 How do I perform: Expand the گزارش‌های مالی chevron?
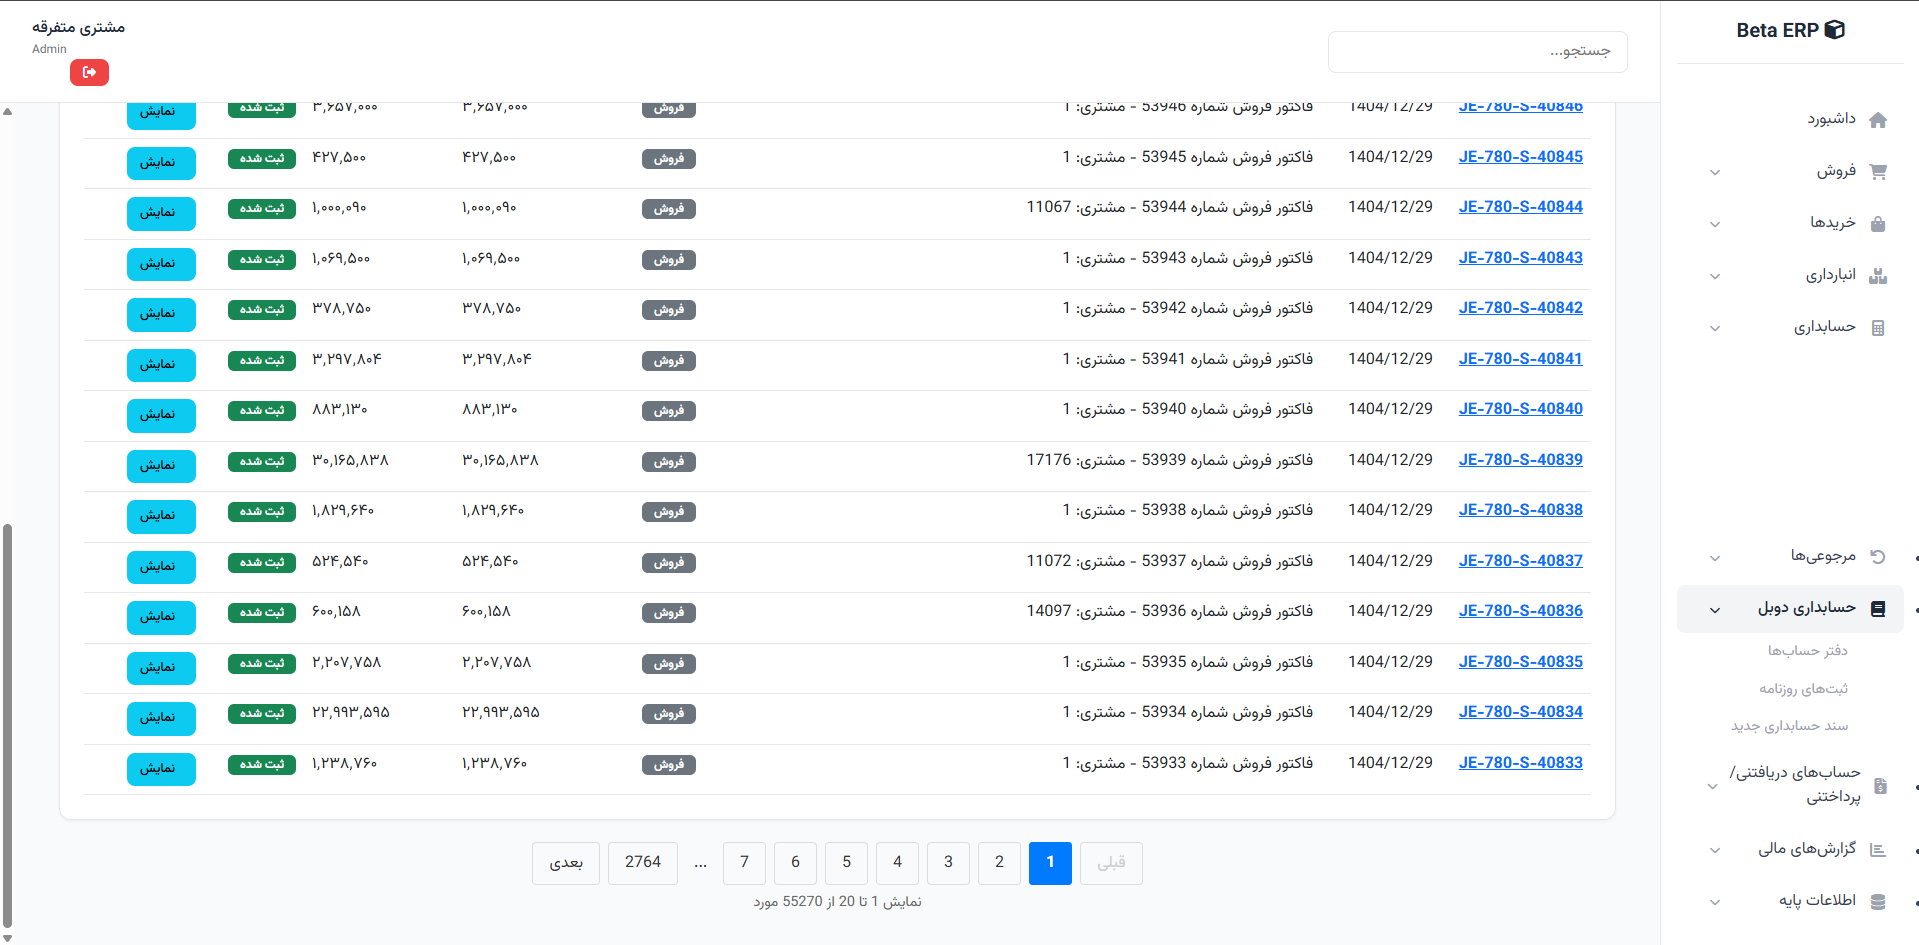pyautogui.click(x=1715, y=850)
